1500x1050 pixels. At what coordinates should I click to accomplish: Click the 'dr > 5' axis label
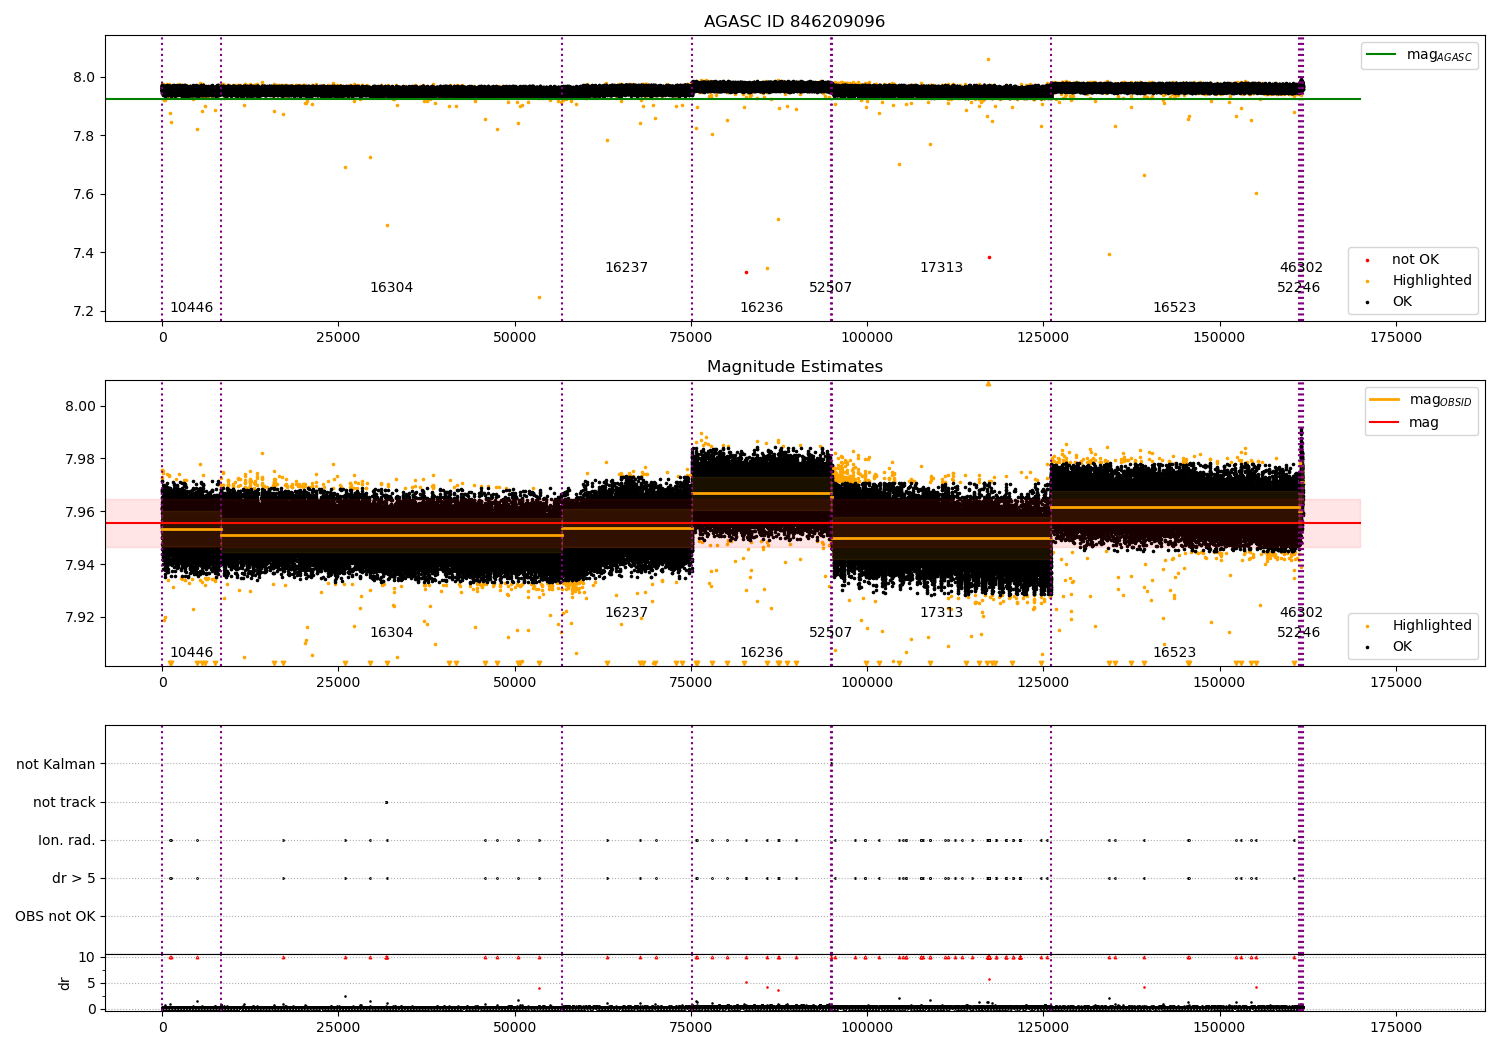[x=74, y=878]
